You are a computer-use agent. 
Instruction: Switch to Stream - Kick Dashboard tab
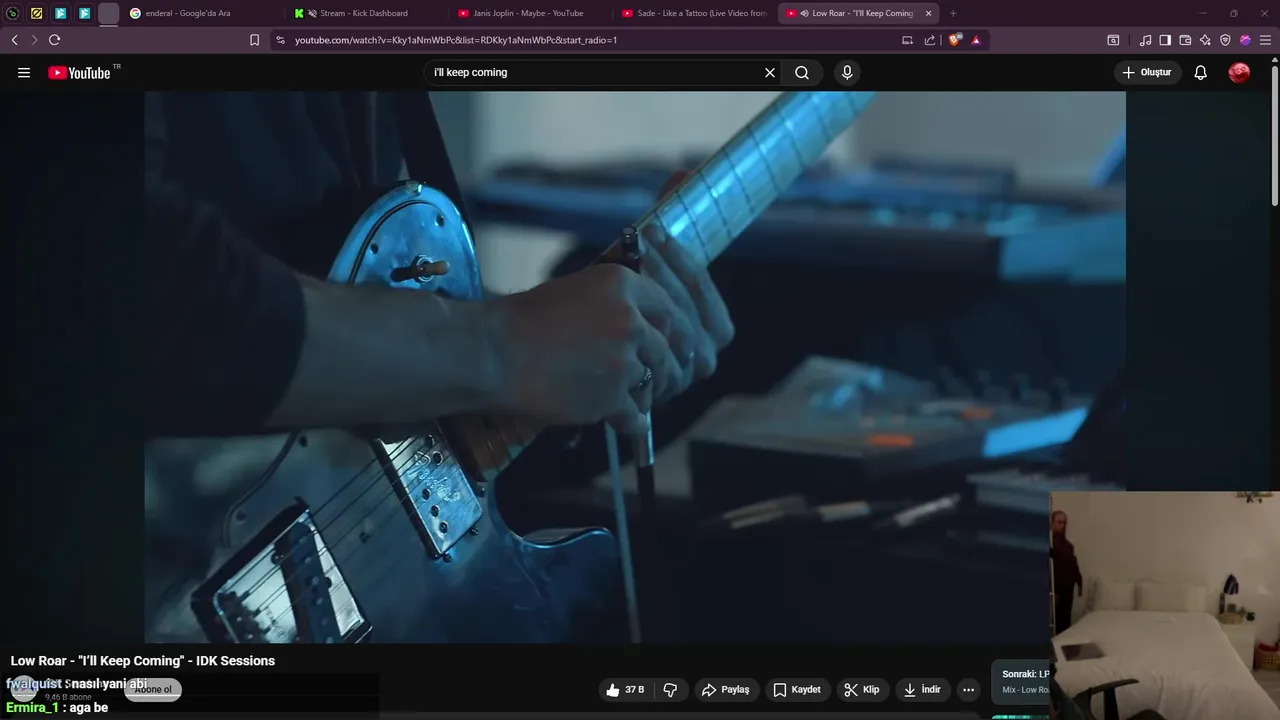[x=367, y=13]
